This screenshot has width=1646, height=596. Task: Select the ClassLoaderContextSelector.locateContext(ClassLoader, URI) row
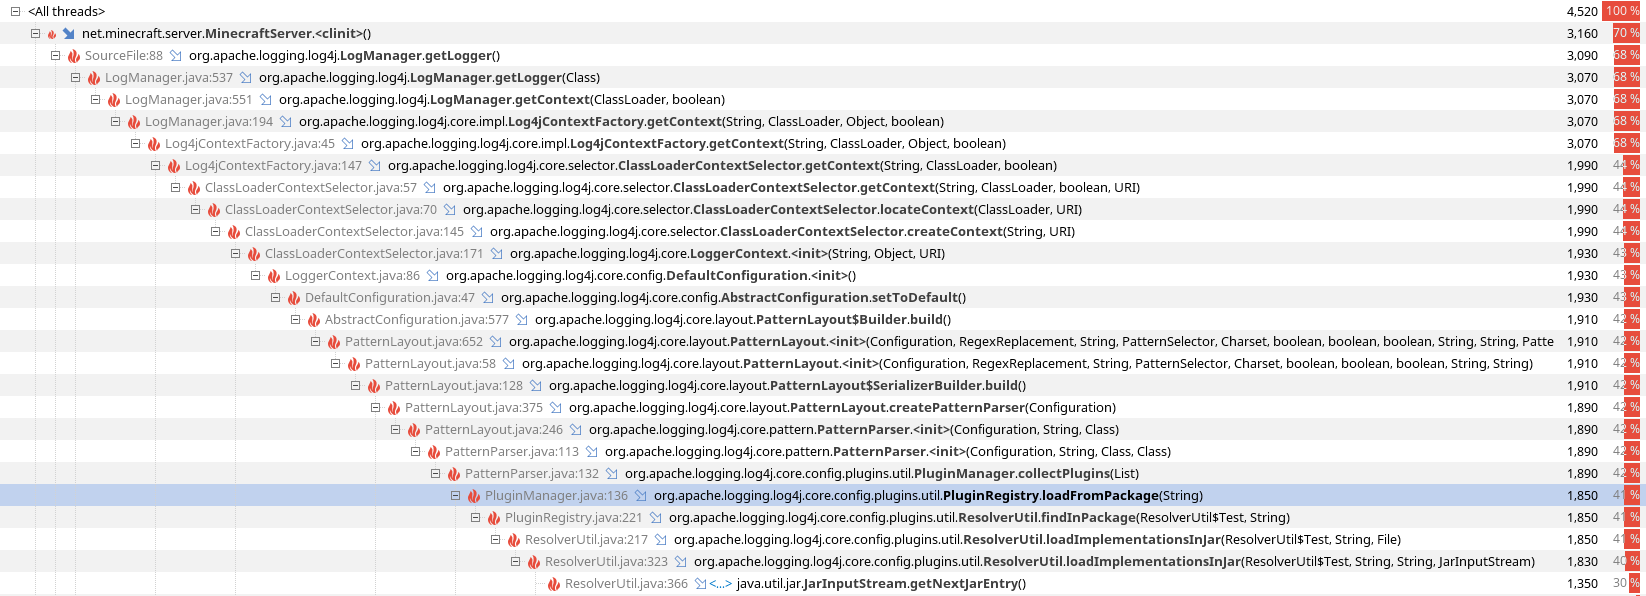(x=823, y=210)
